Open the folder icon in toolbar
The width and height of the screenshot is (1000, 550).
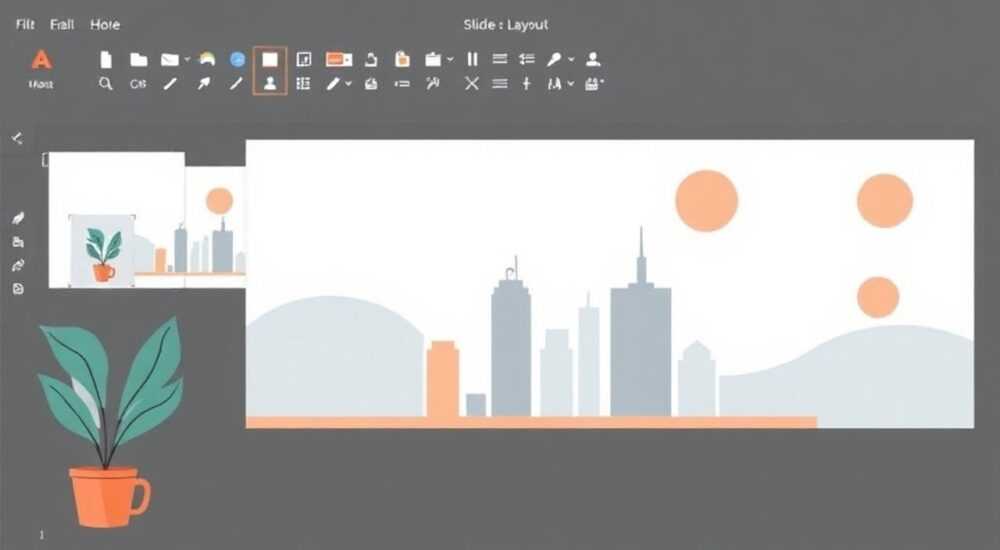(x=138, y=59)
